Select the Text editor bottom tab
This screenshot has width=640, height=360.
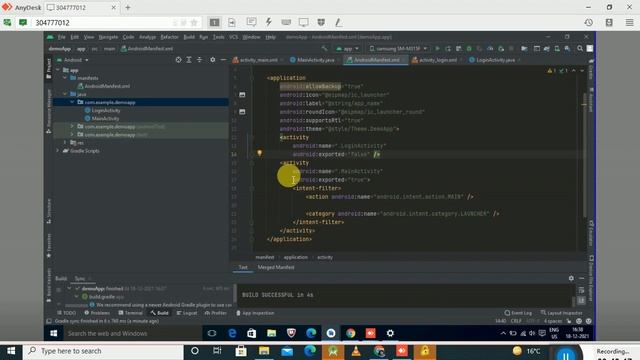pos(243,267)
